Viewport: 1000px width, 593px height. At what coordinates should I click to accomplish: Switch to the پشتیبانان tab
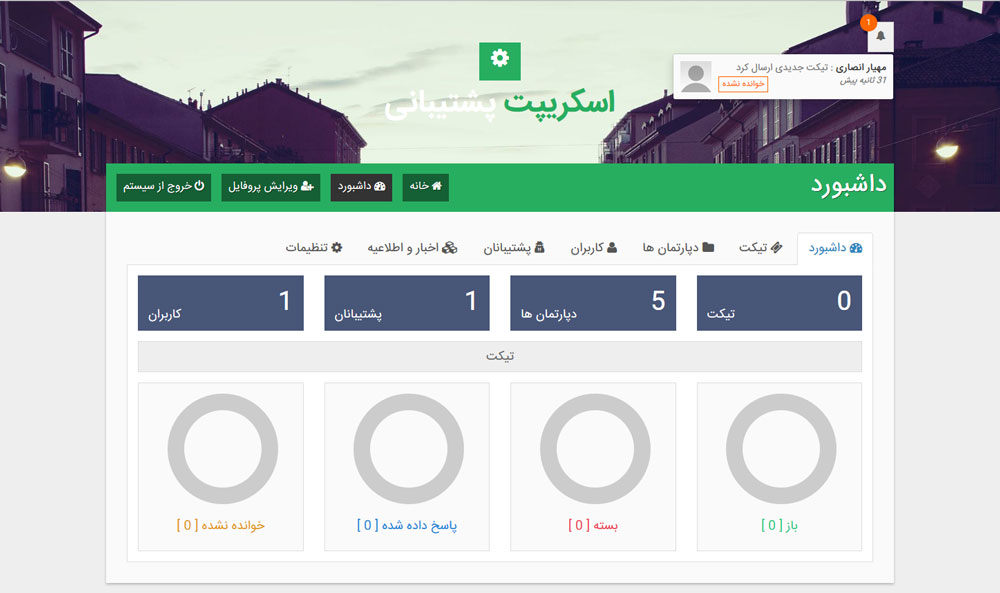click(x=513, y=248)
